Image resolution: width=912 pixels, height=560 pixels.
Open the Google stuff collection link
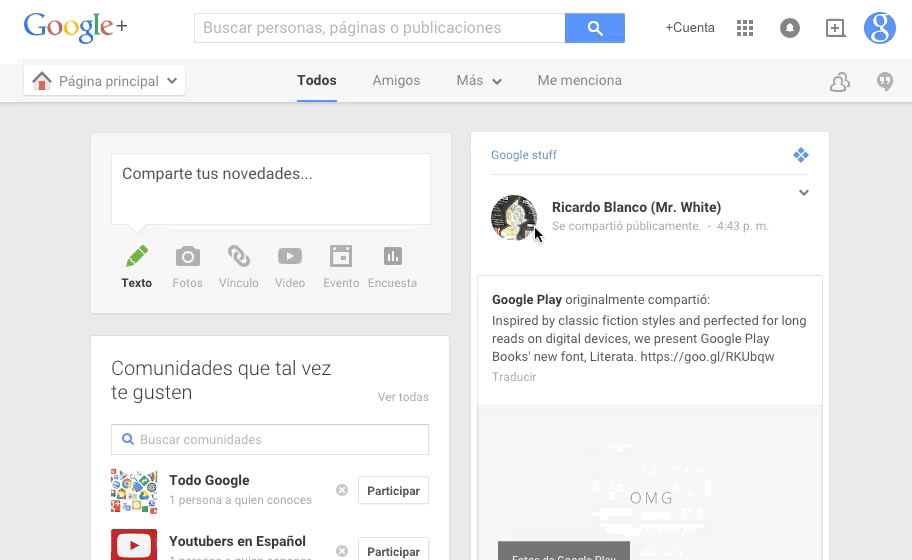523,155
